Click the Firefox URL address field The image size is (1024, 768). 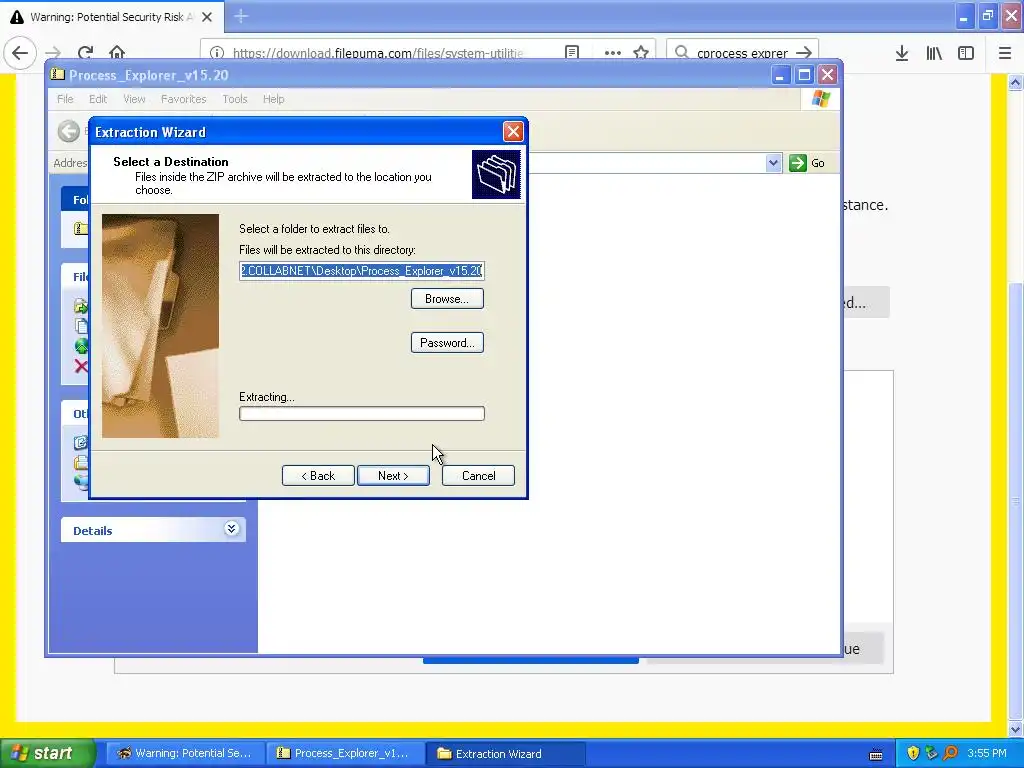click(379, 53)
